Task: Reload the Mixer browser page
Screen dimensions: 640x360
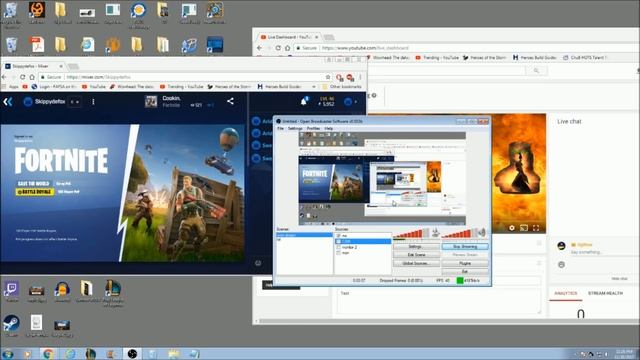Action: [22, 77]
